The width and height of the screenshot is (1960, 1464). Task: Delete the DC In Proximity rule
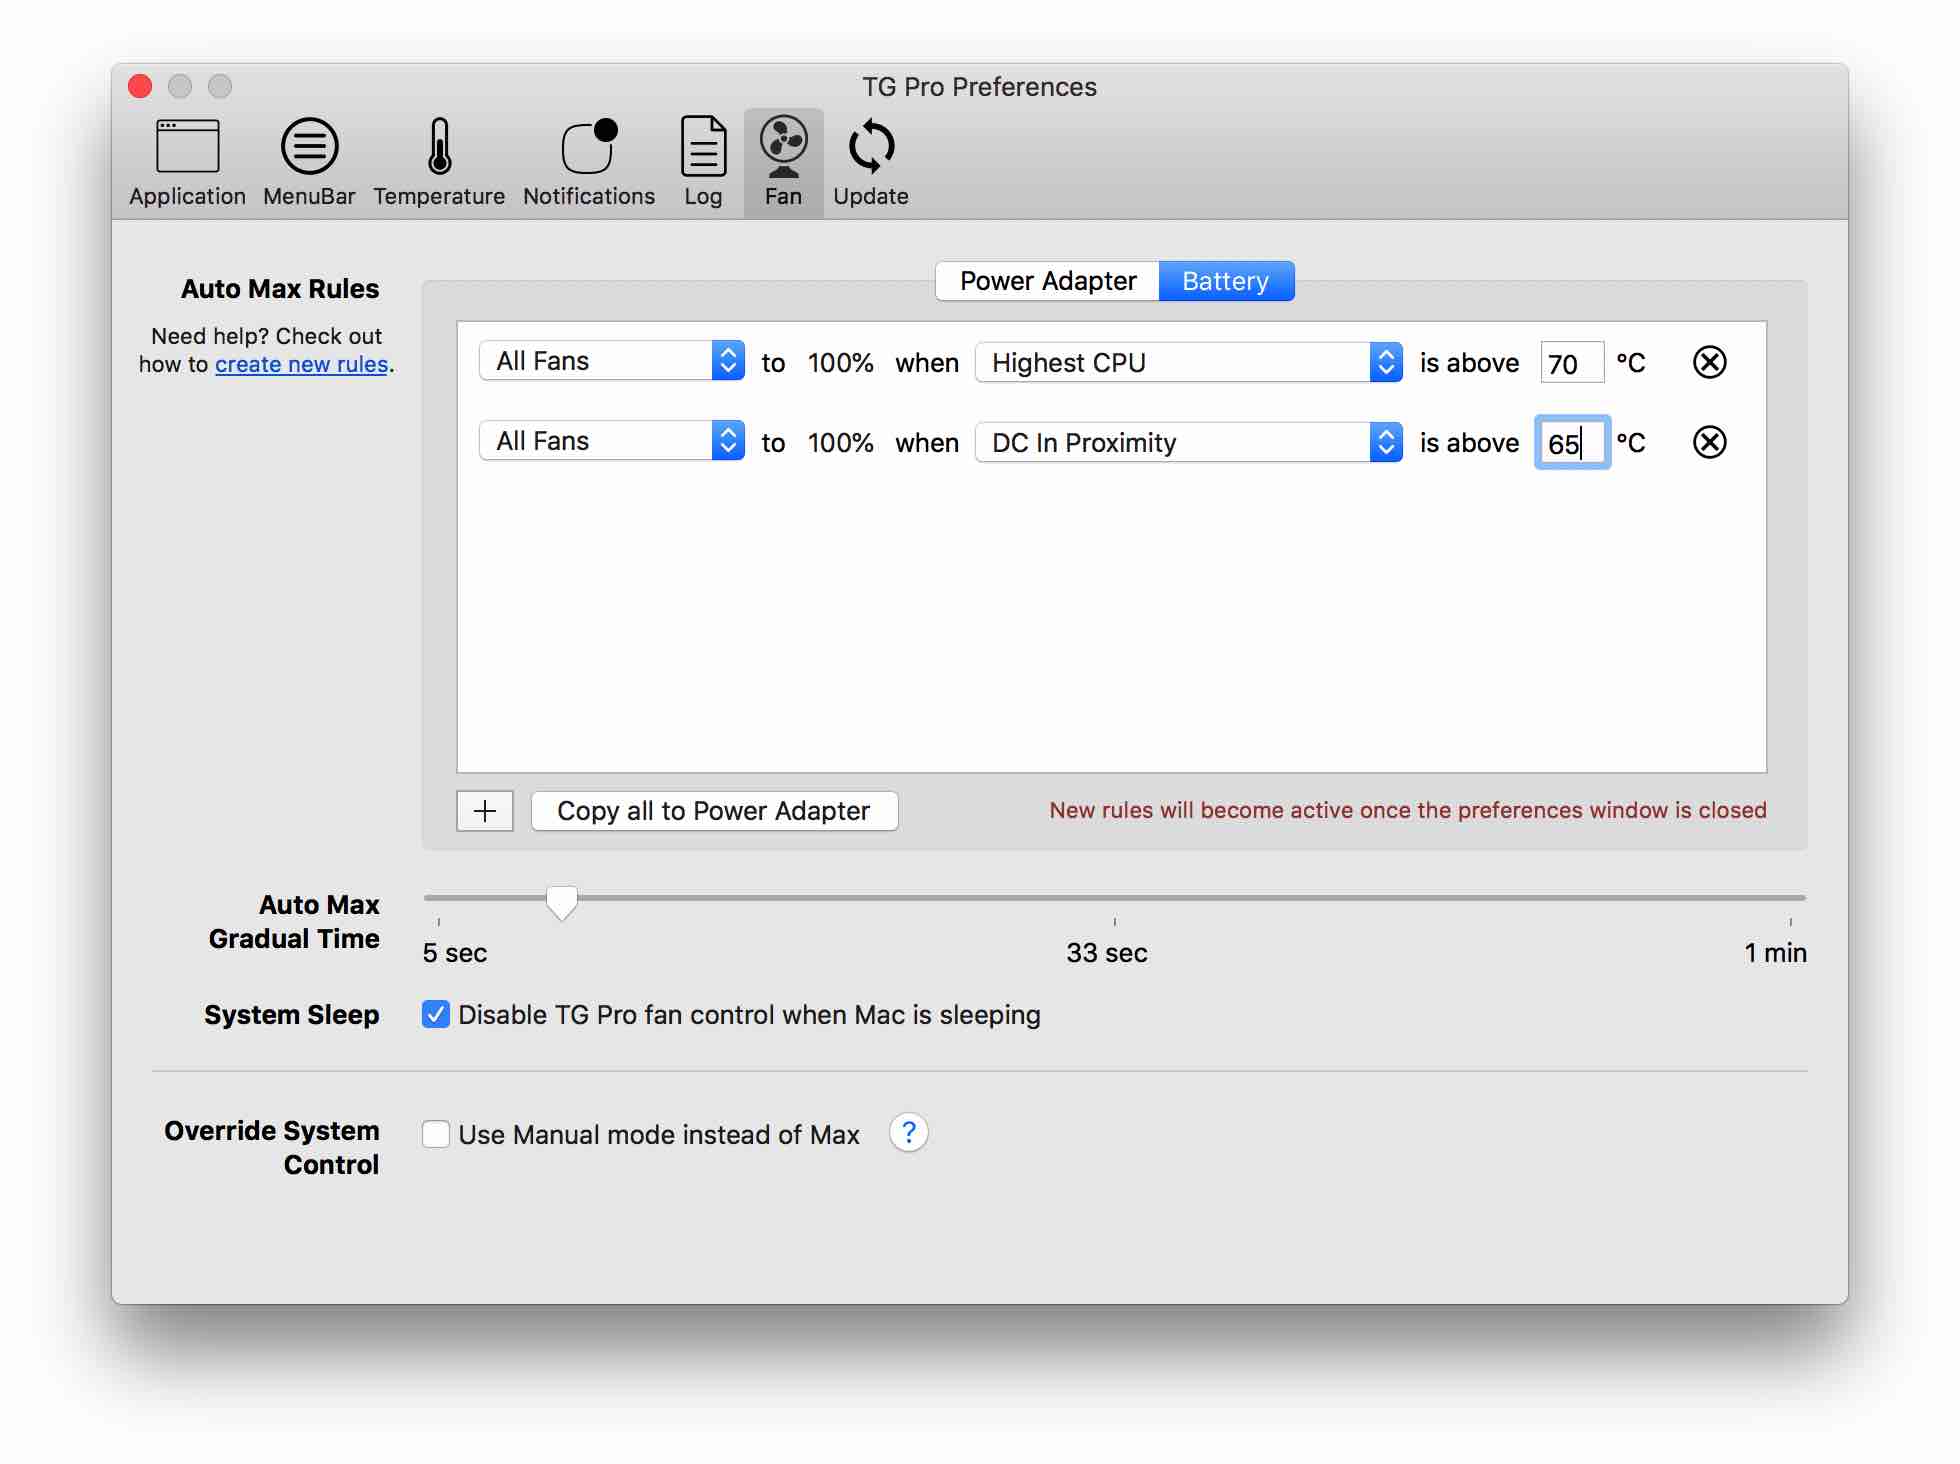1709,442
